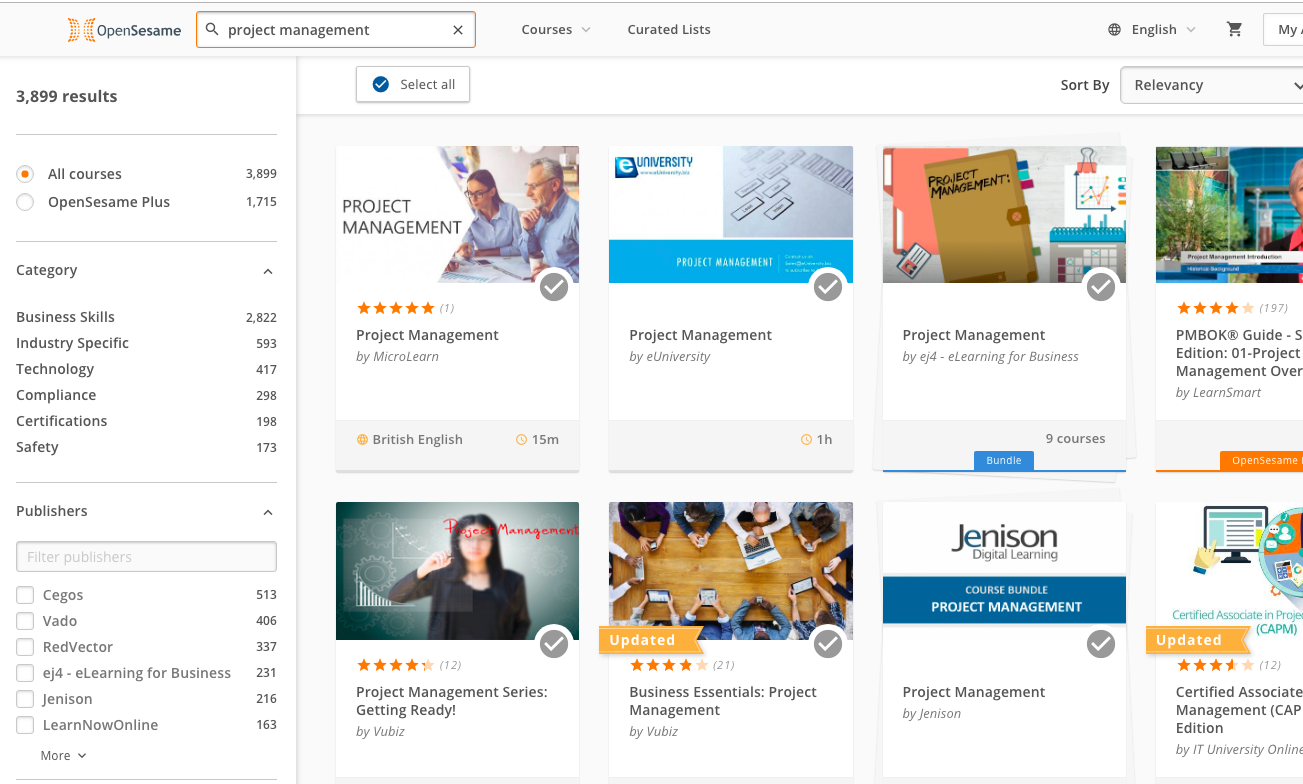The width and height of the screenshot is (1303, 784).
Task: Check the ej4 - eLearning for Business checkbox
Action: click(25, 673)
